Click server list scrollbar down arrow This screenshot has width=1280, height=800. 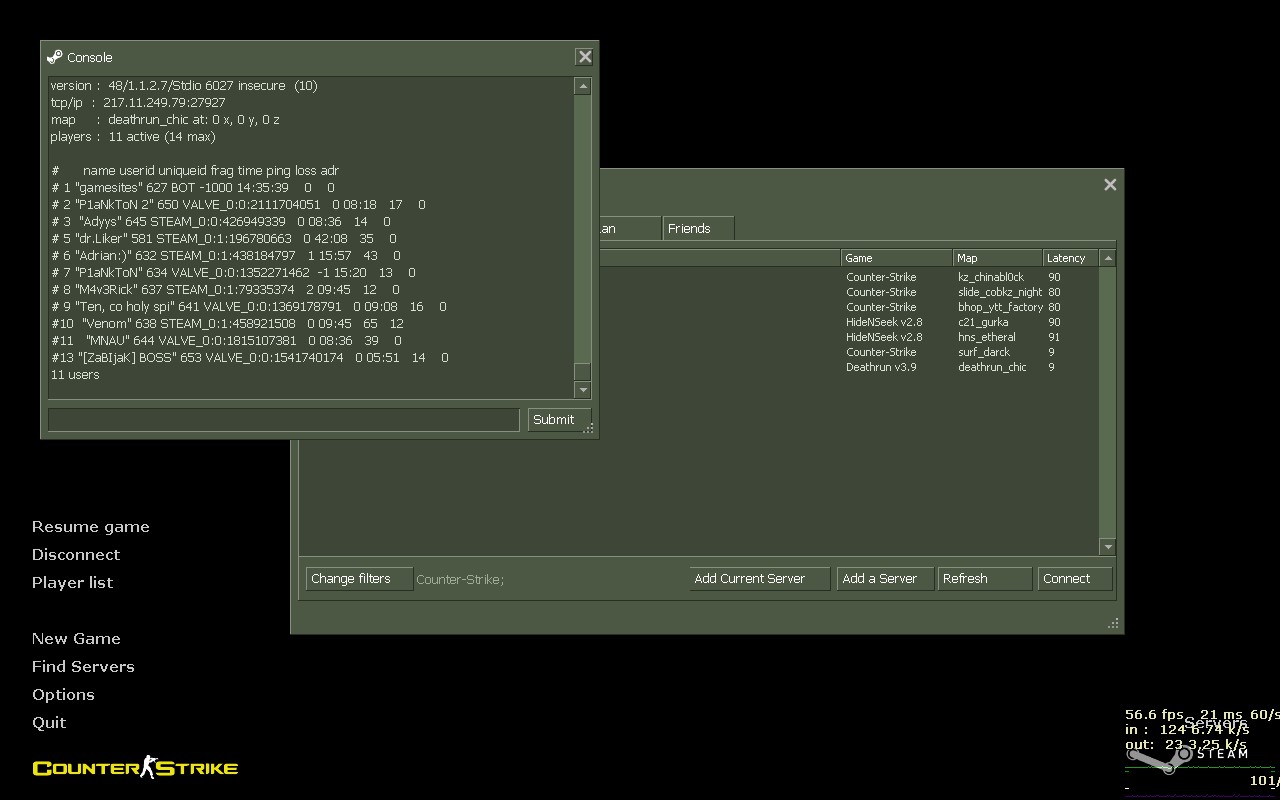[x=1108, y=546]
